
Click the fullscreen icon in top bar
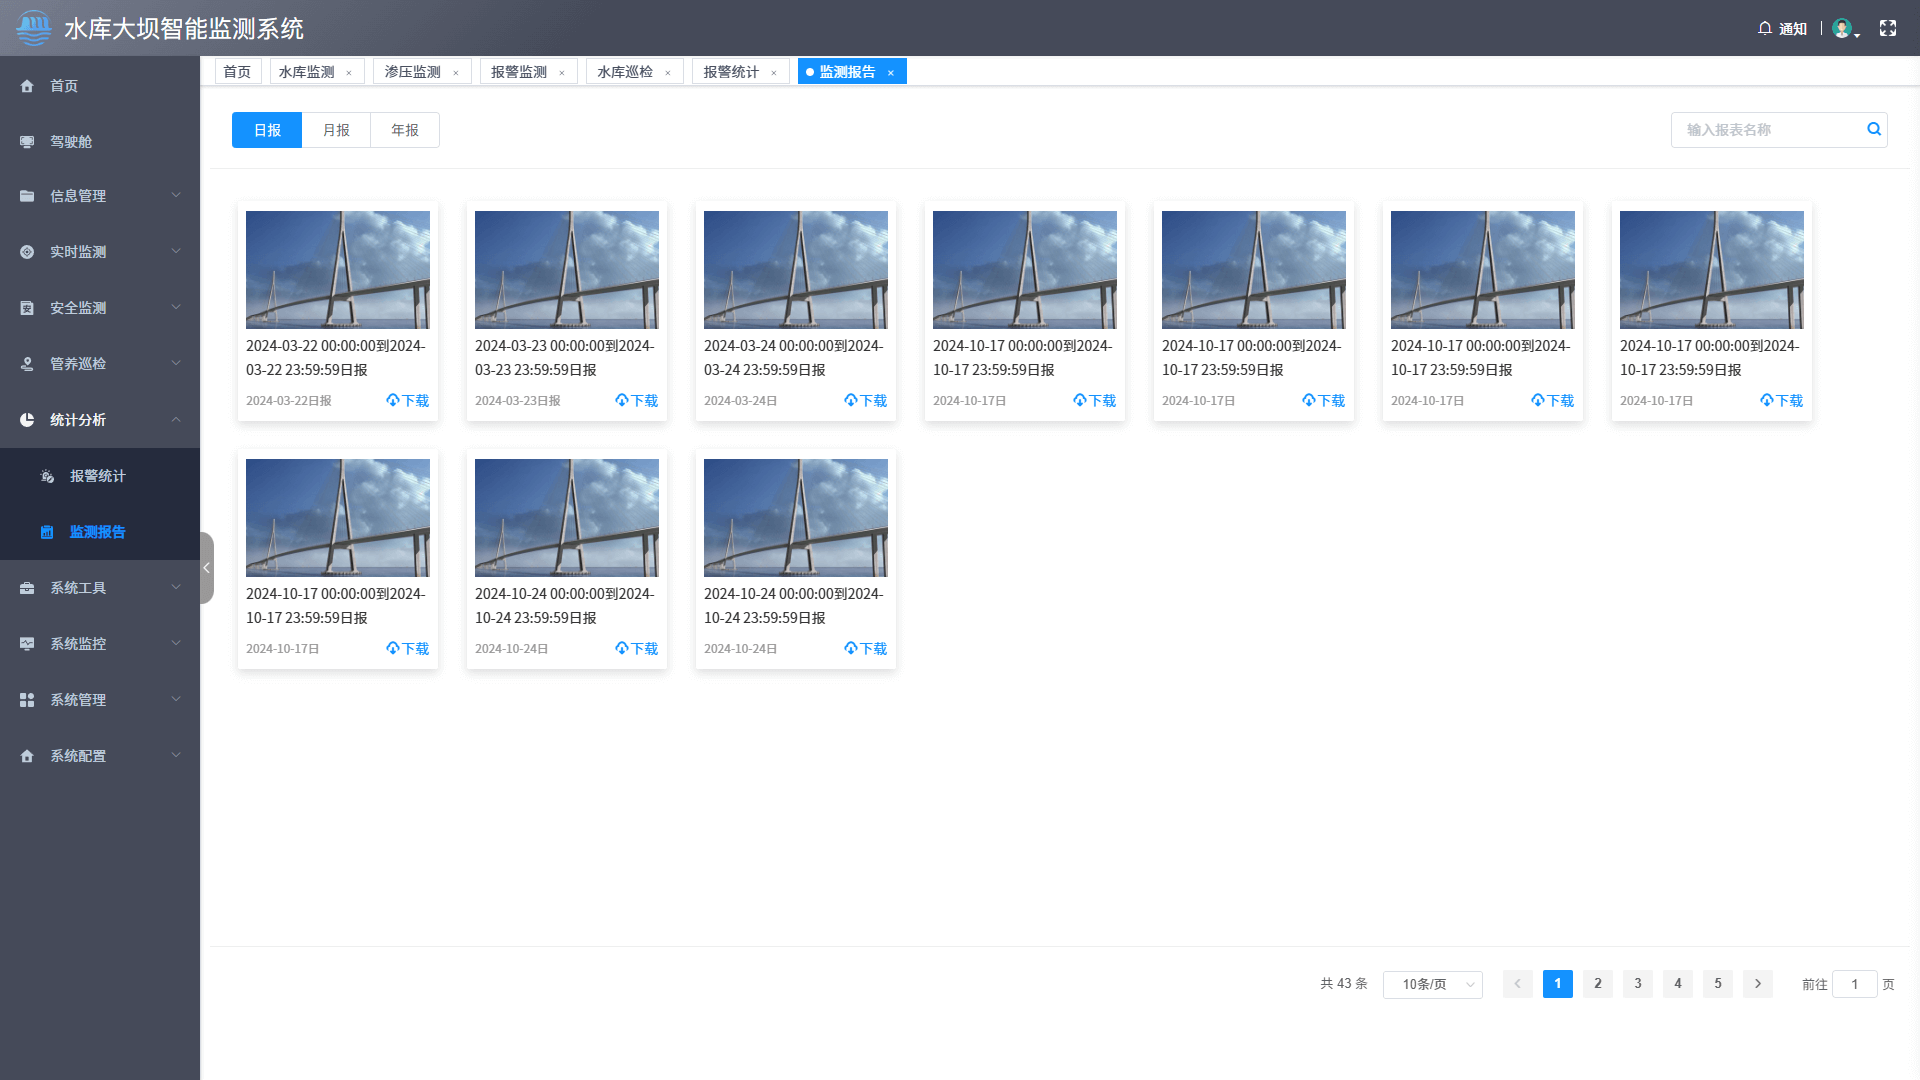point(1888,28)
